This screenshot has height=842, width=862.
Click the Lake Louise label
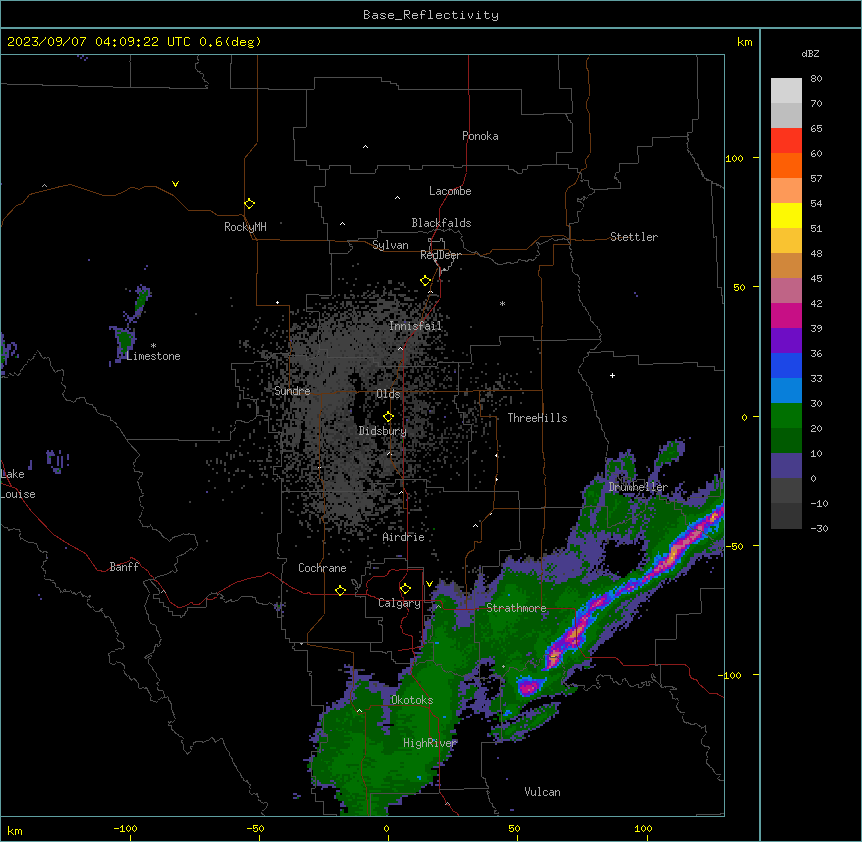click(18, 484)
